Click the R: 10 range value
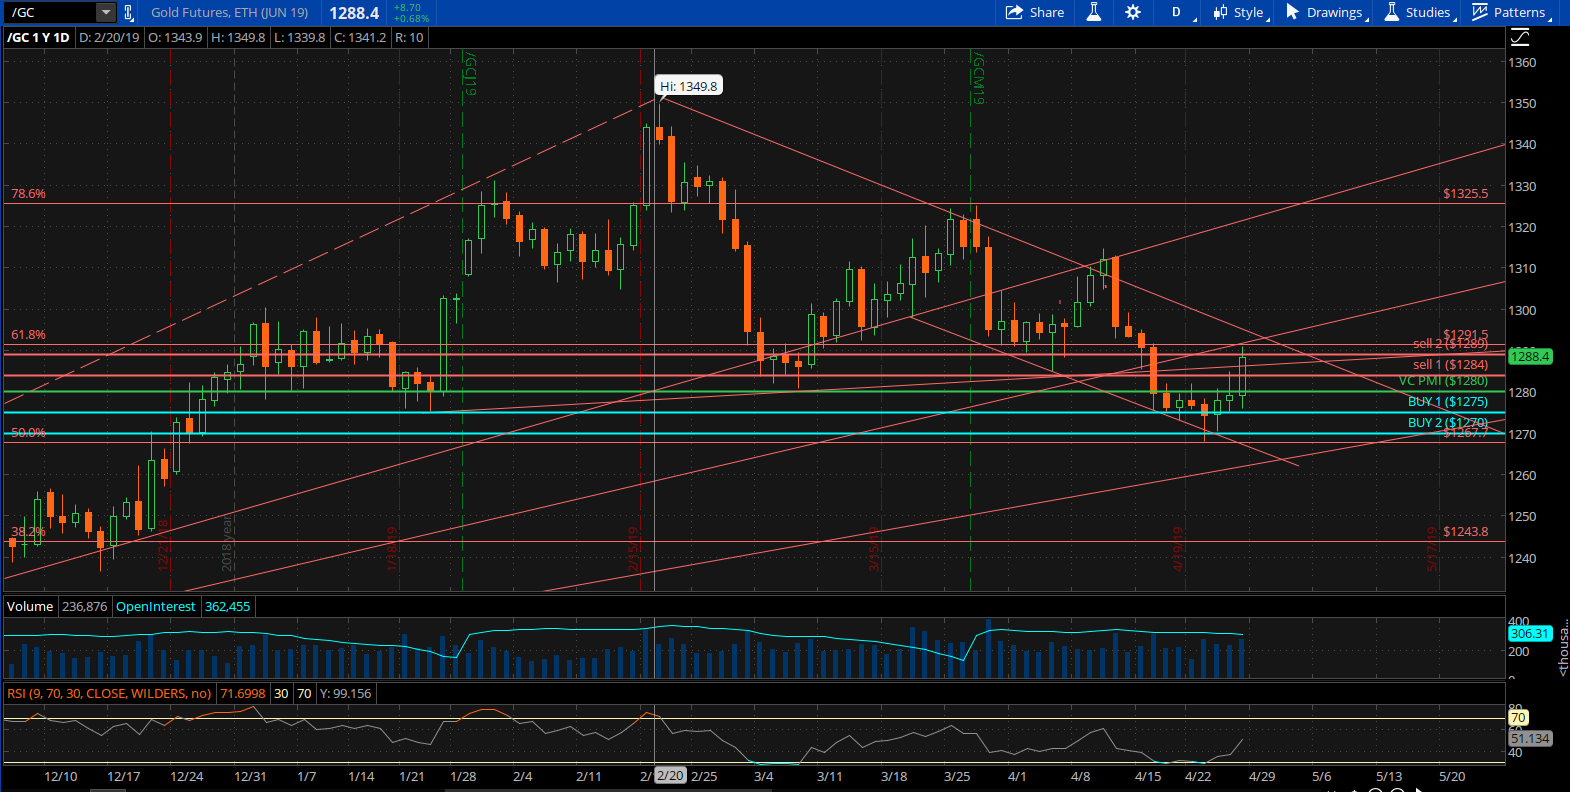Viewport: 1570px width, 792px height. (x=409, y=38)
